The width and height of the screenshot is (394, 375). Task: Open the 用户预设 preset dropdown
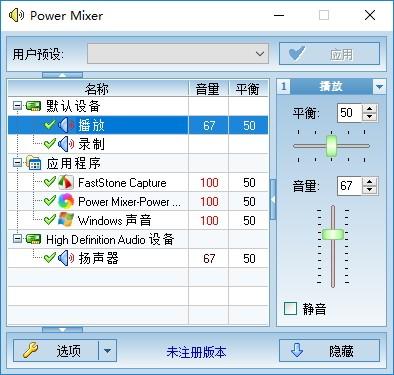(260, 54)
